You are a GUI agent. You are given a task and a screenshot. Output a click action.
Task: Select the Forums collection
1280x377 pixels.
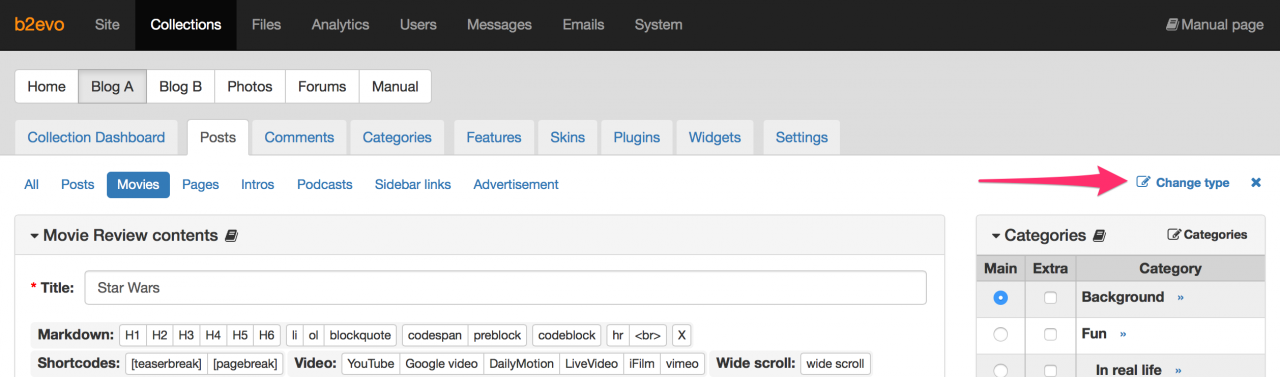tap(322, 86)
